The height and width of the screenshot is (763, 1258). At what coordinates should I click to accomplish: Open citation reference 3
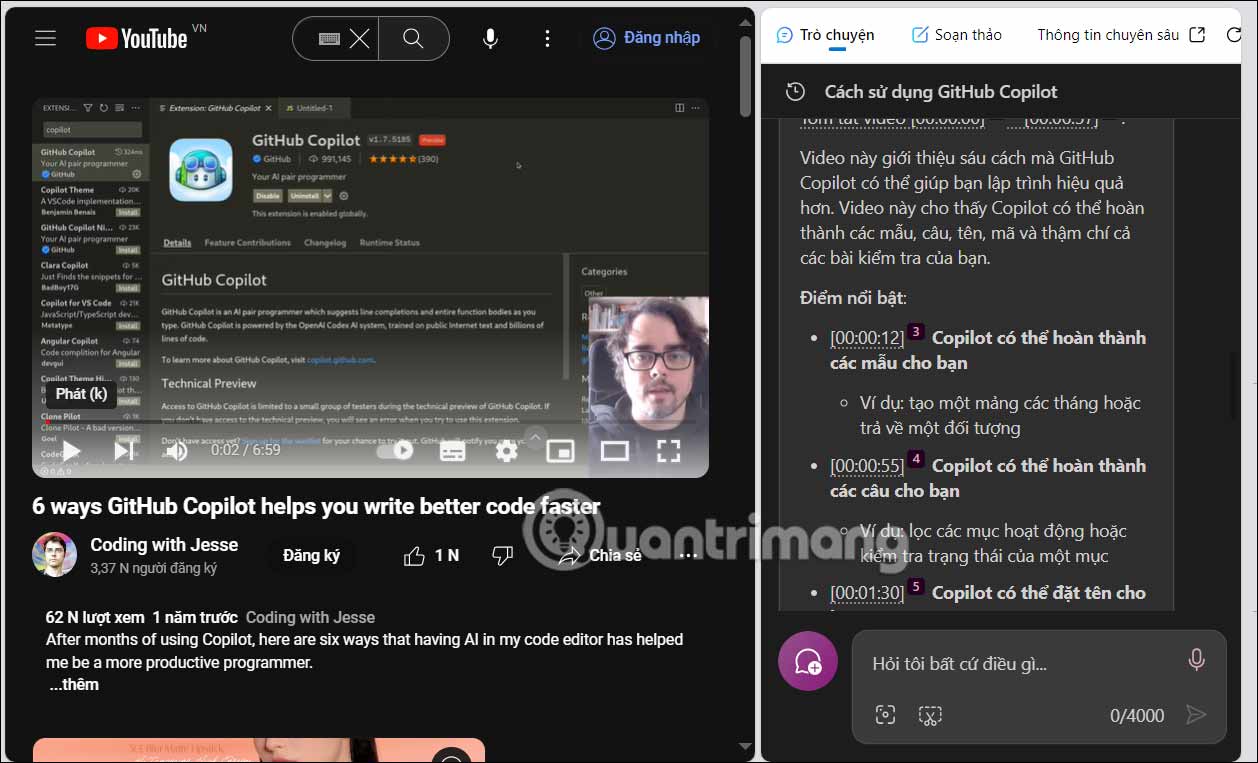pyautogui.click(x=916, y=332)
